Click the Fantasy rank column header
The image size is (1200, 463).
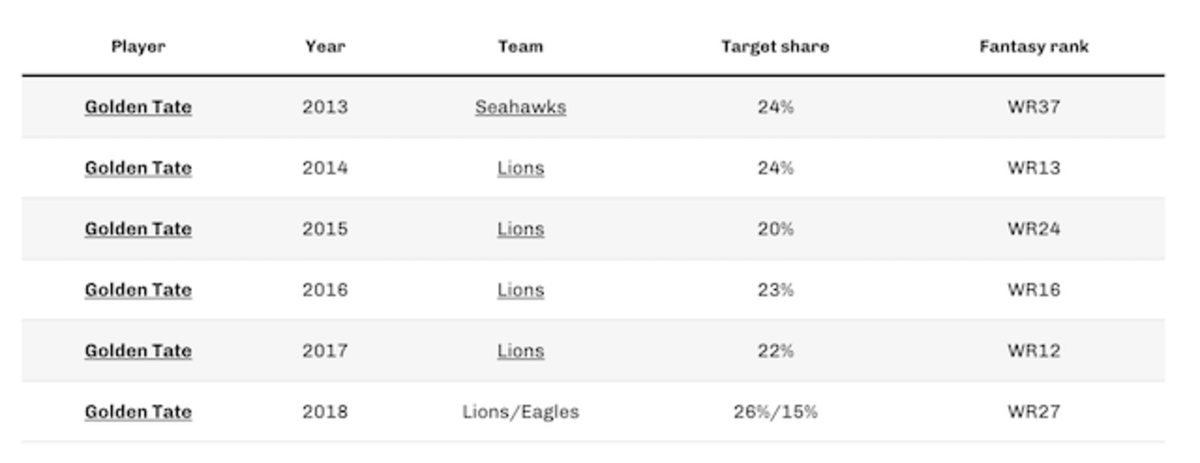pyautogui.click(x=1034, y=47)
